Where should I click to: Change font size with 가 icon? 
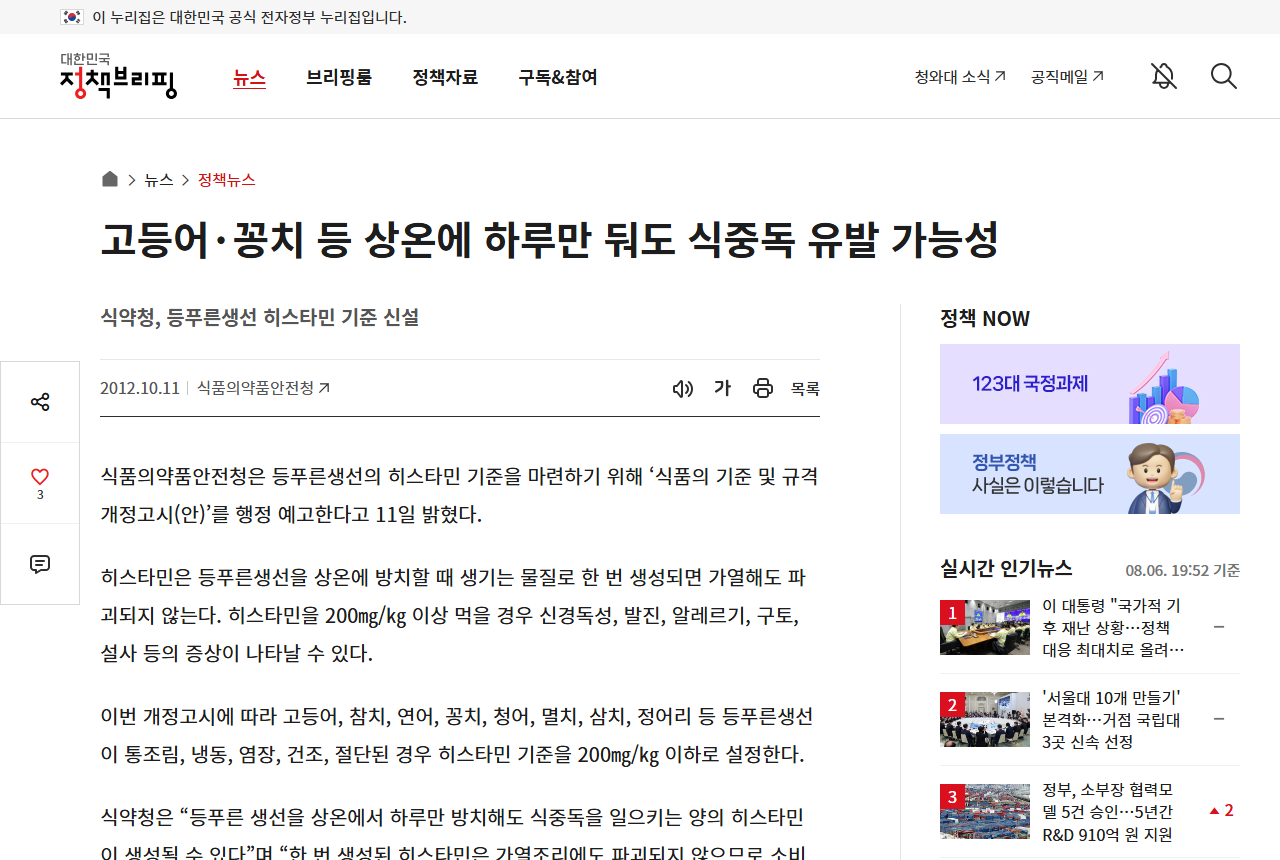click(x=722, y=388)
